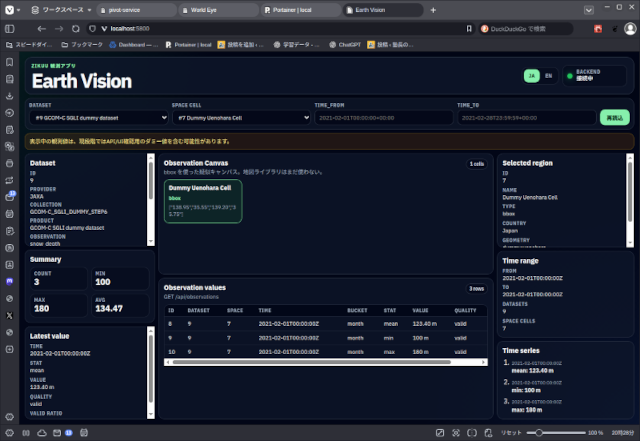Screen dimensions: 640x441
Task: Switch language to EN
Action: 548,75
